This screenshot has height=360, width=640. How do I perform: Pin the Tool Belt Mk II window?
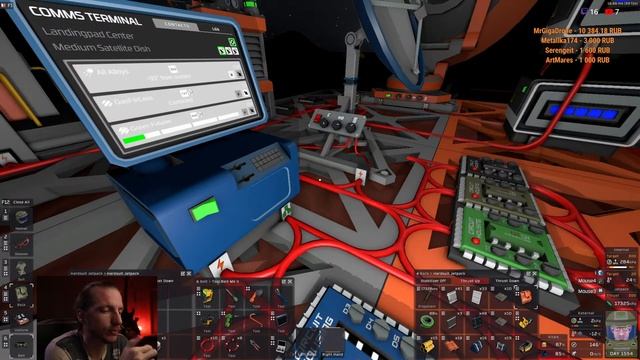coord(283,282)
